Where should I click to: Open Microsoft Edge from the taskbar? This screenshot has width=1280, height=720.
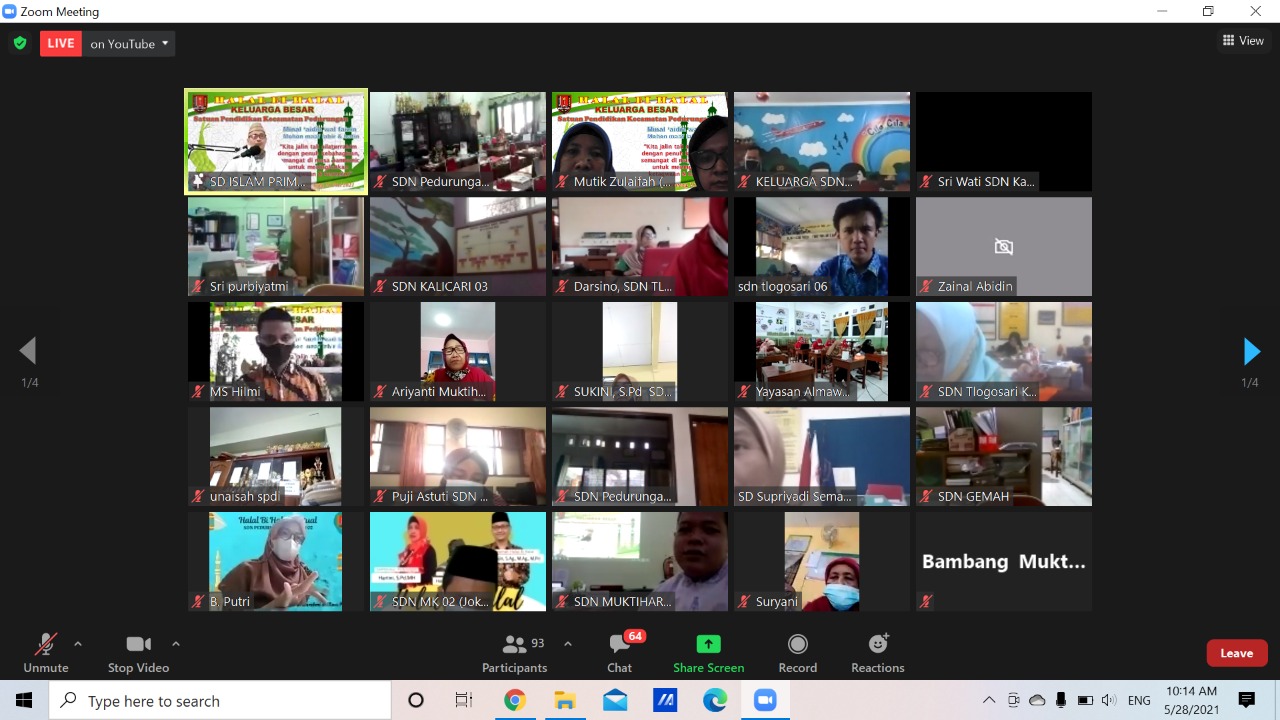[x=715, y=700]
